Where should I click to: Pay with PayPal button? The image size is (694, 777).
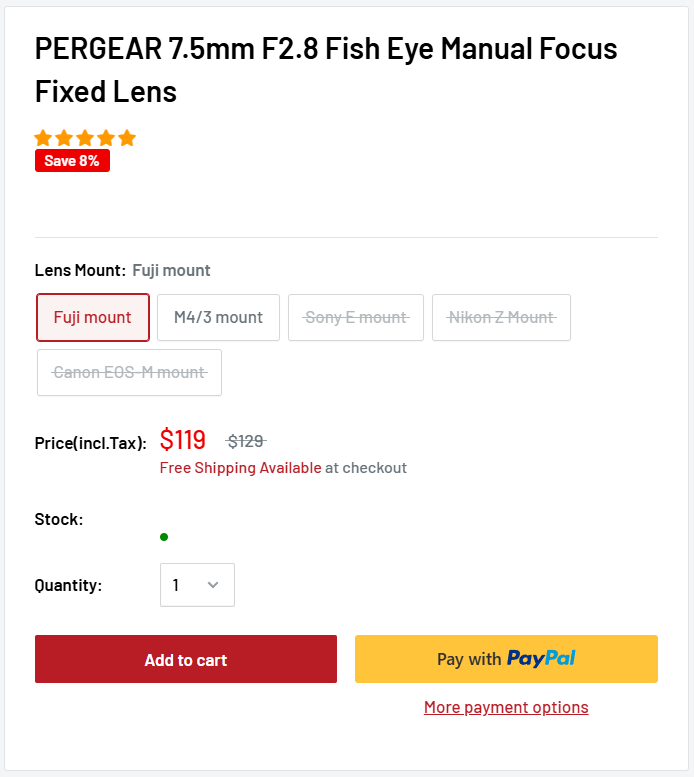pos(506,659)
